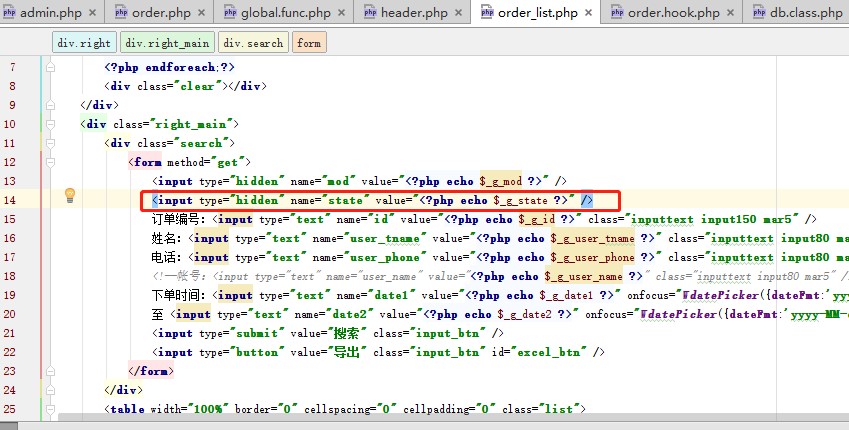Click the 搜索 submit value on line 21

click(347, 333)
